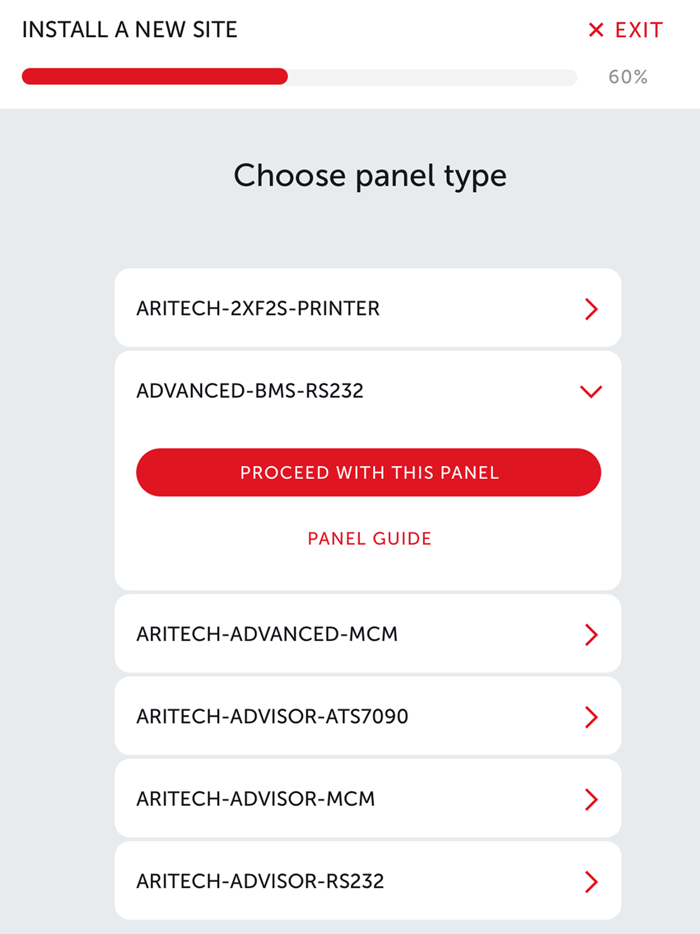Click the red X exit icon
The width and height of the screenshot is (700, 934).
(x=596, y=30)
